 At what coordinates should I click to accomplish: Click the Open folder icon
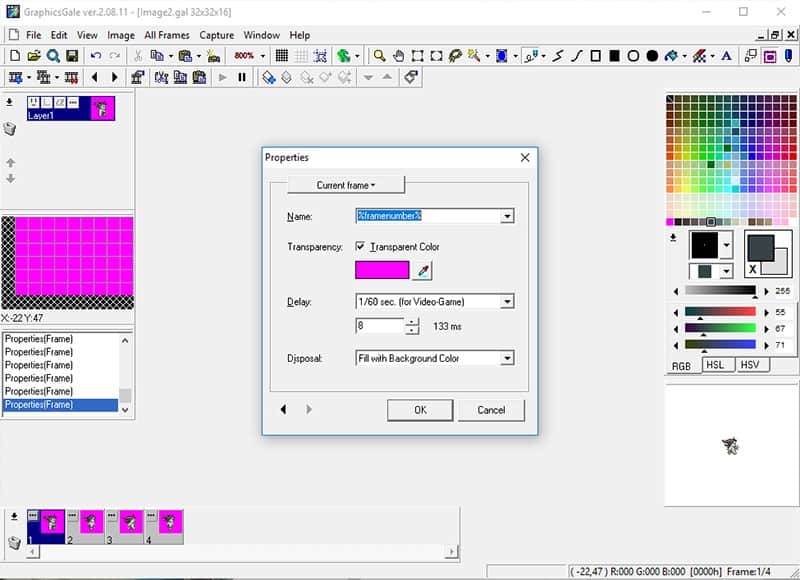34,56
